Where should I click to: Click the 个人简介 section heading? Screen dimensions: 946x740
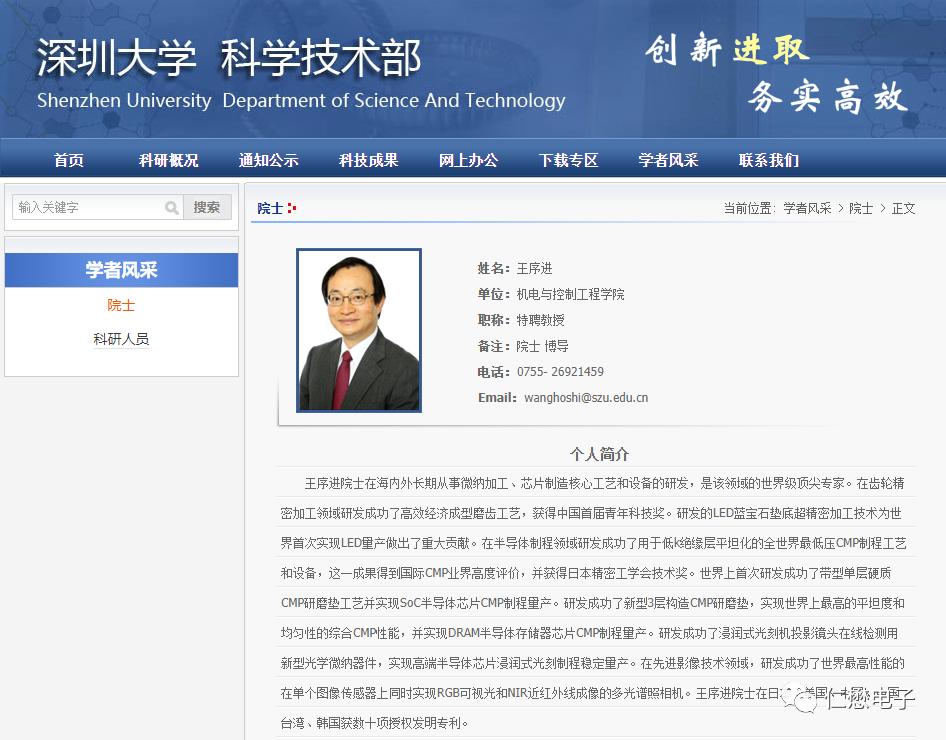(599, 454)
